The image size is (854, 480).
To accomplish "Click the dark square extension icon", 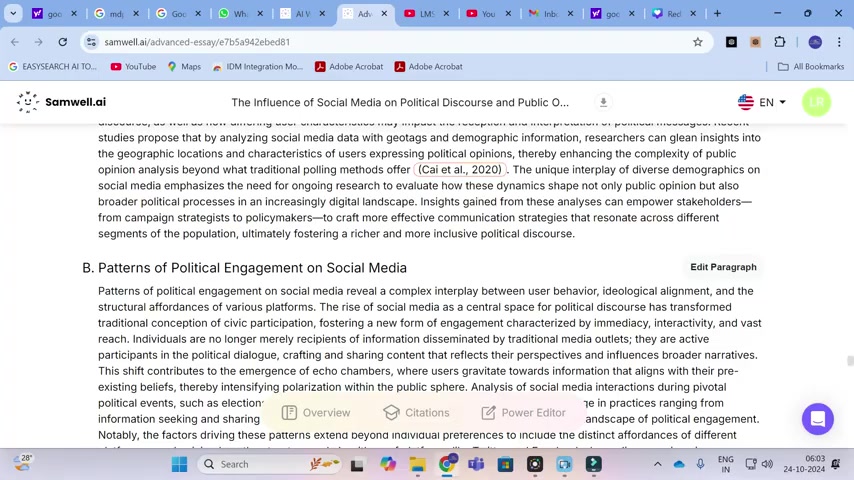I will [x=731, y=42].
